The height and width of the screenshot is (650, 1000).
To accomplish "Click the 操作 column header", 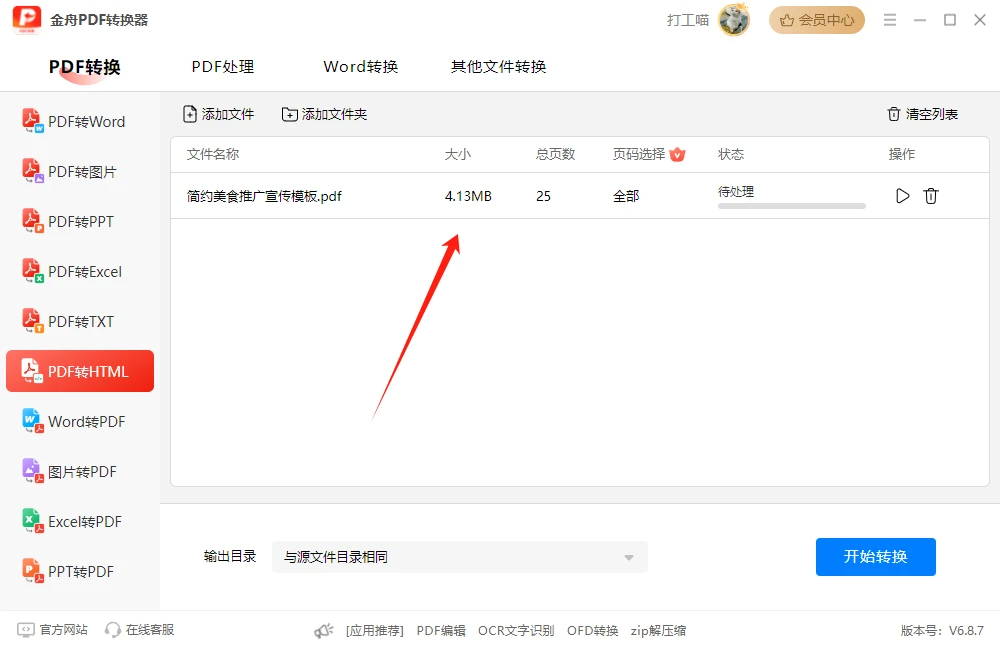I will point(902,154).
